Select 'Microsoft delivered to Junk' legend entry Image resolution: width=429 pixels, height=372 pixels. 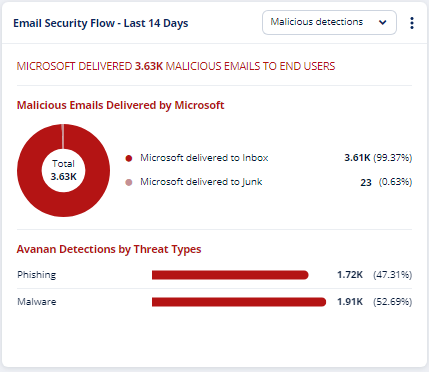click(x=201, y=182)
